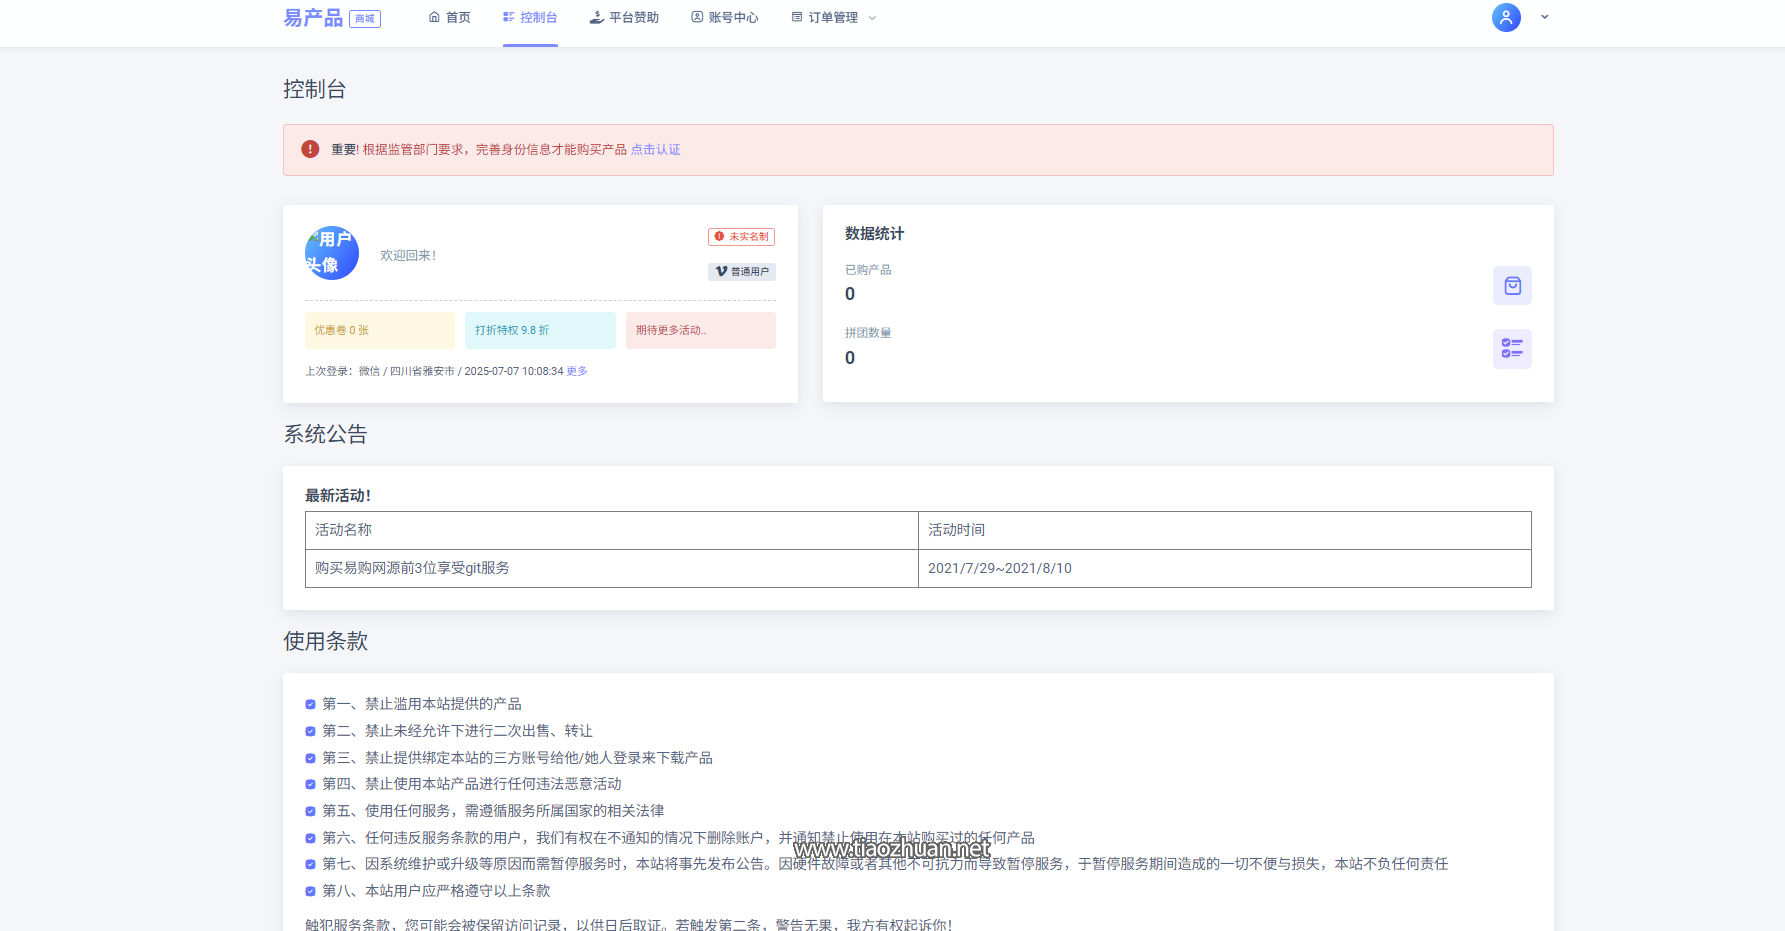The height and width of the screenshot is (931, 1785).
Task: Click the 欢迎回来! greeting text
Action: click(x=408, y=256)
